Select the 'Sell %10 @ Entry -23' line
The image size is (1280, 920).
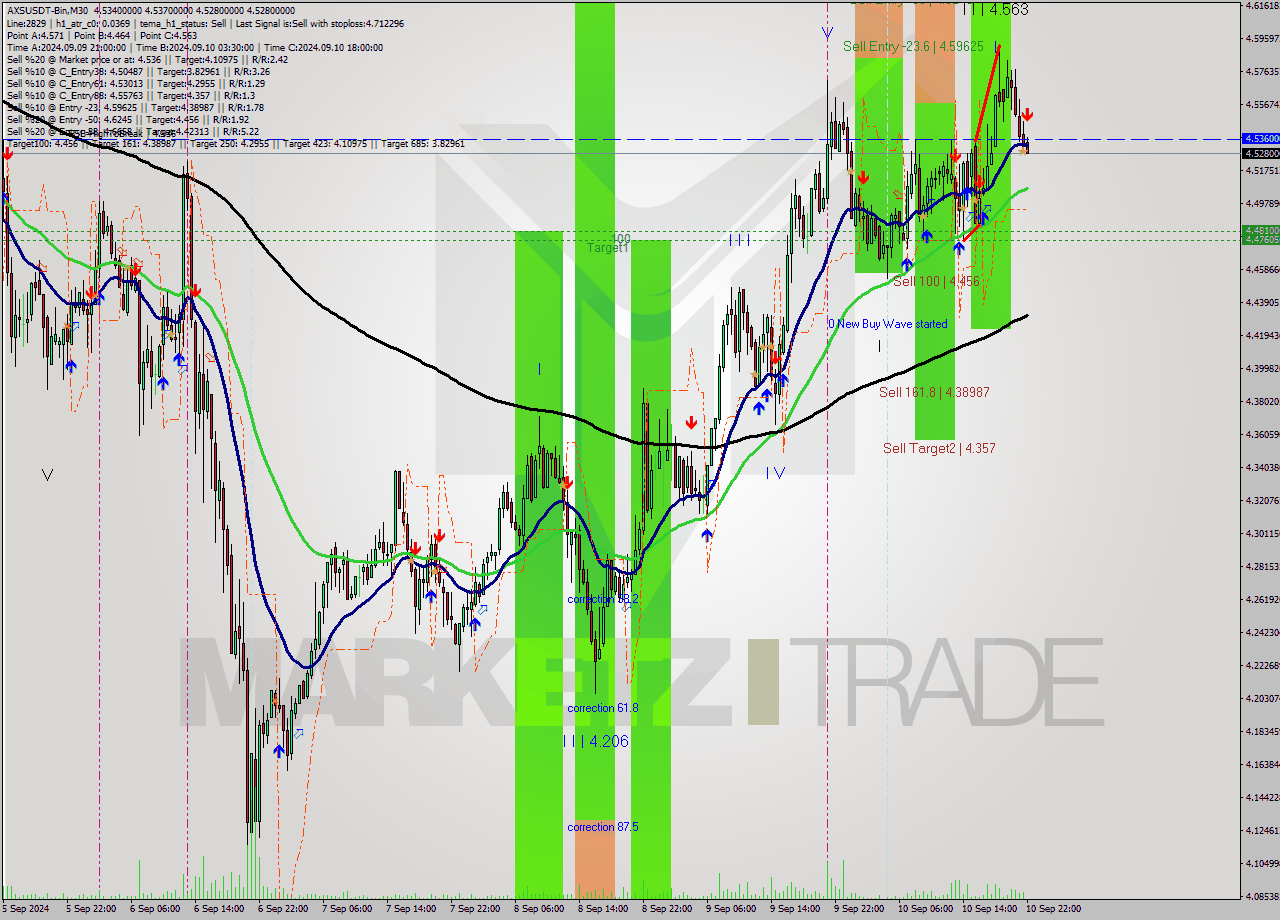[135, 107]
